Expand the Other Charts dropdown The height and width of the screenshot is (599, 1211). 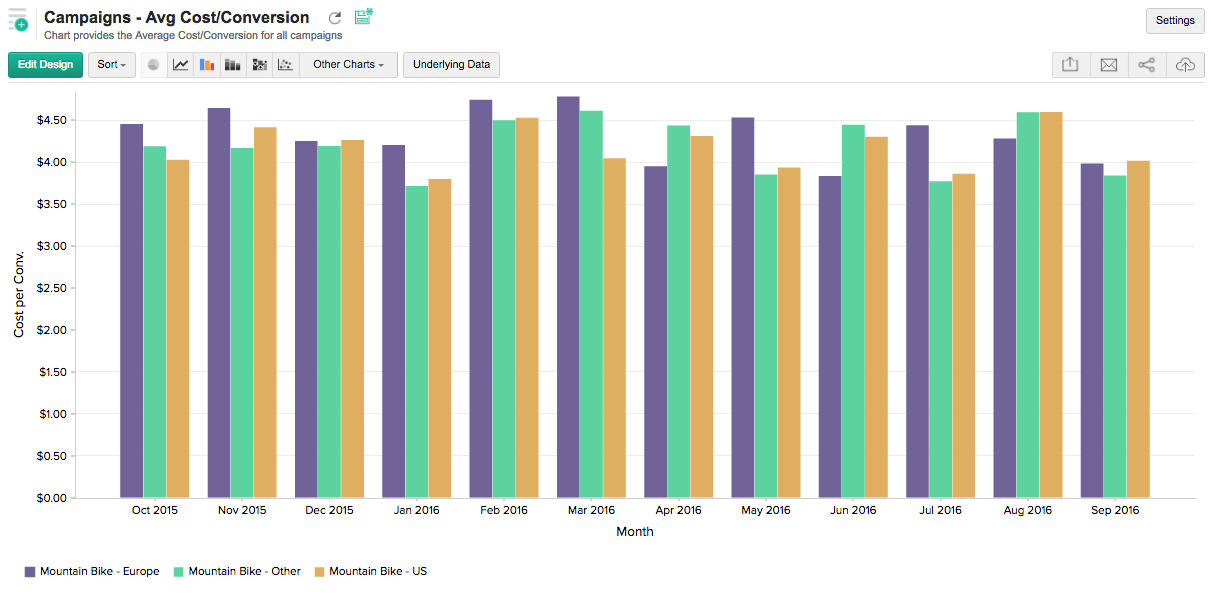coord(348,65)
